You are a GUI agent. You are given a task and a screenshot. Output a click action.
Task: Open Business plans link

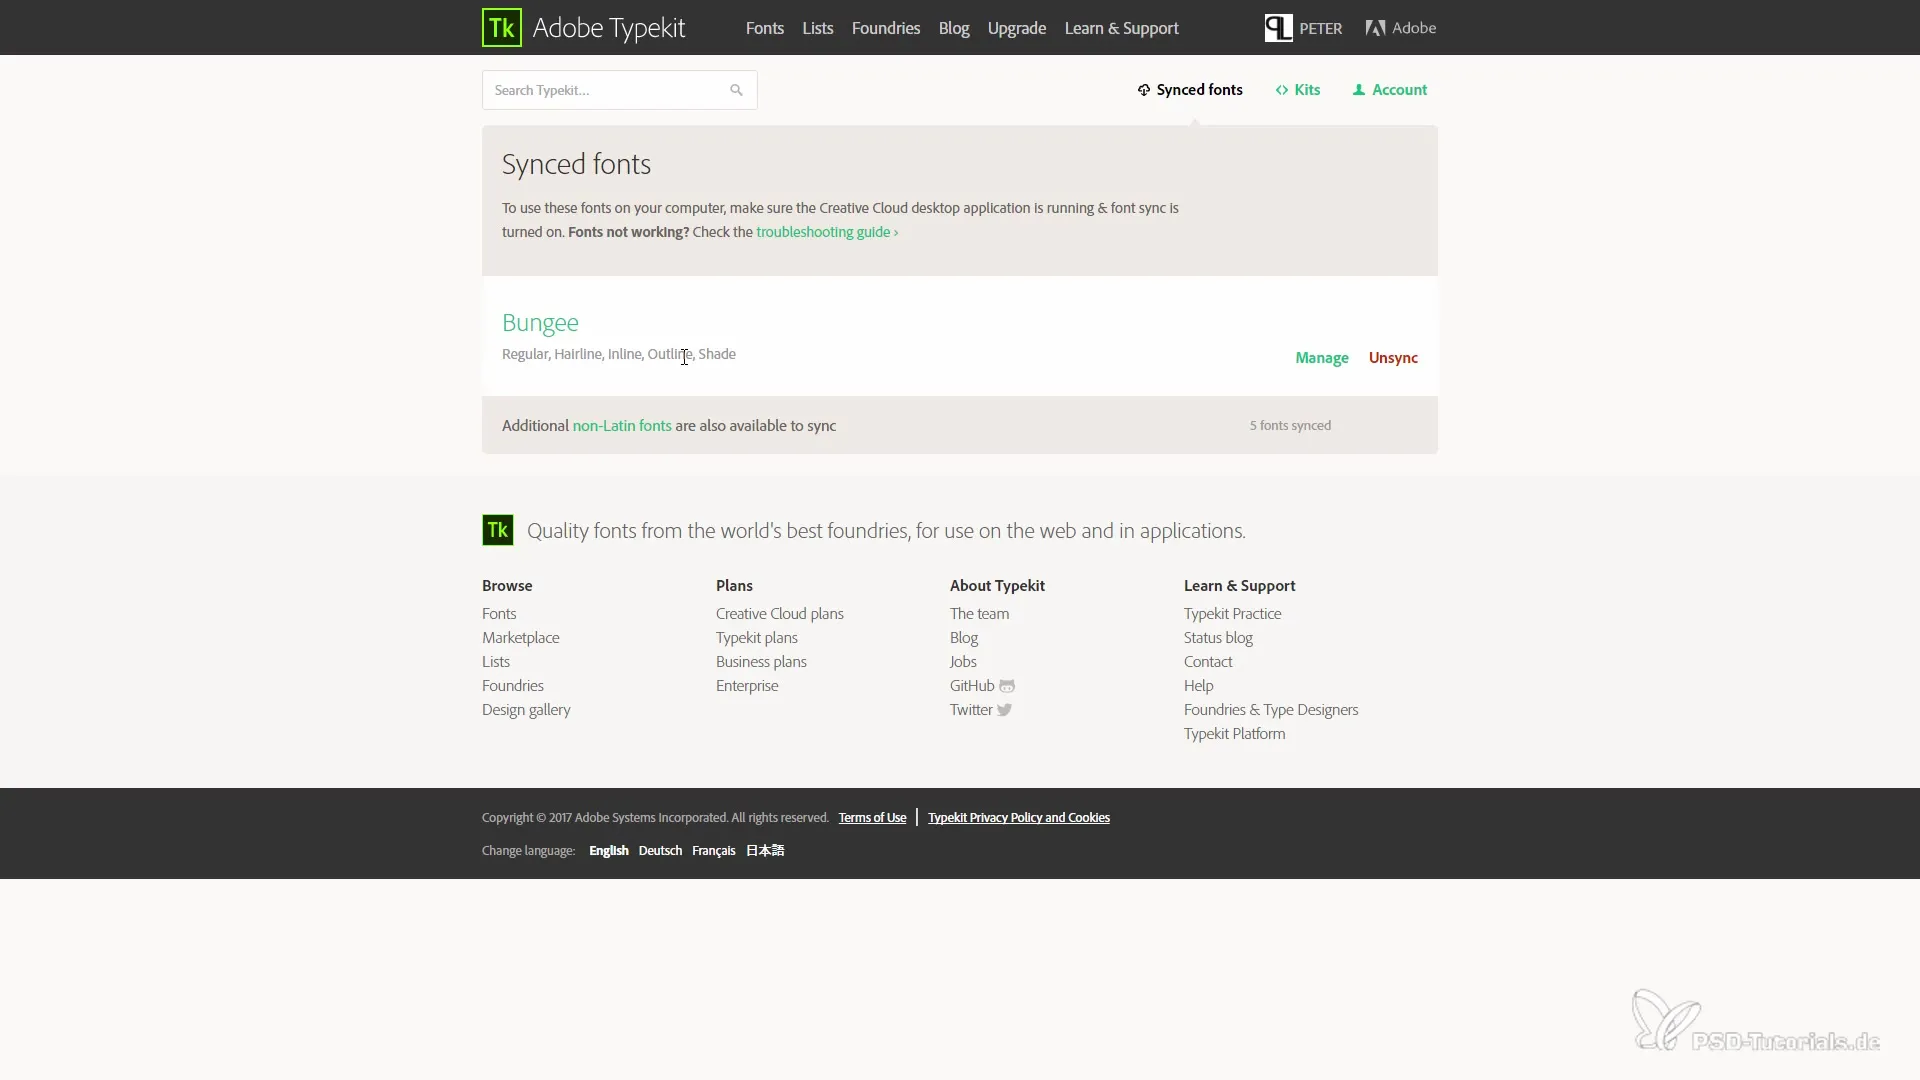click(761, 662)
